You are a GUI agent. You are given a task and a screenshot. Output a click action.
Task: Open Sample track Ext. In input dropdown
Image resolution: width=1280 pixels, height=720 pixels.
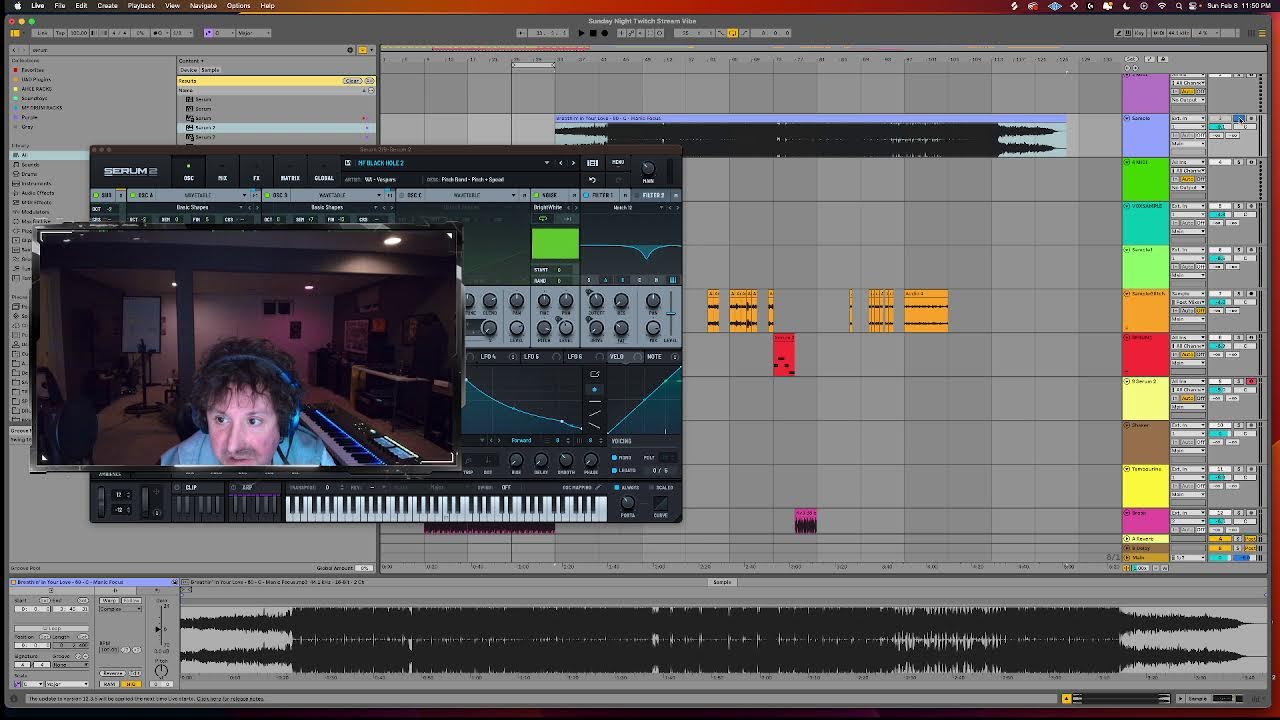1187,119
